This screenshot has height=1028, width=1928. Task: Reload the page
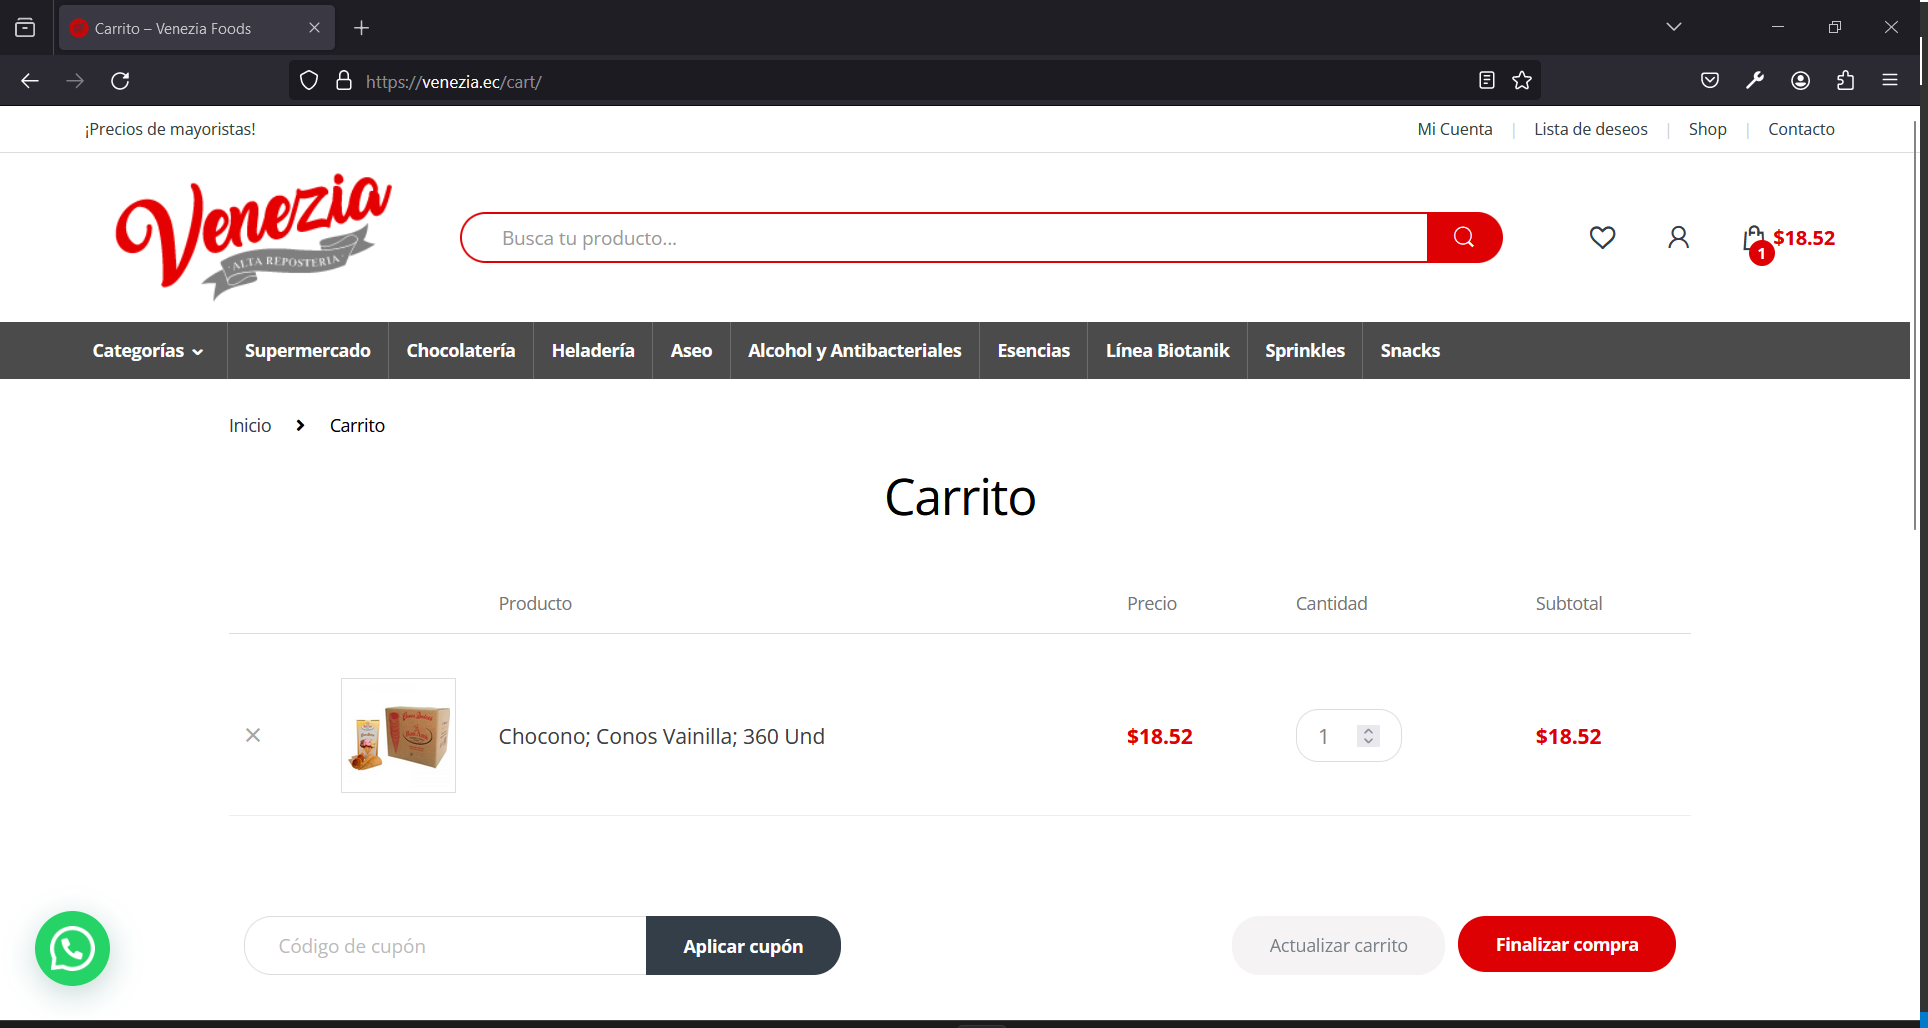tap(120, 81)
